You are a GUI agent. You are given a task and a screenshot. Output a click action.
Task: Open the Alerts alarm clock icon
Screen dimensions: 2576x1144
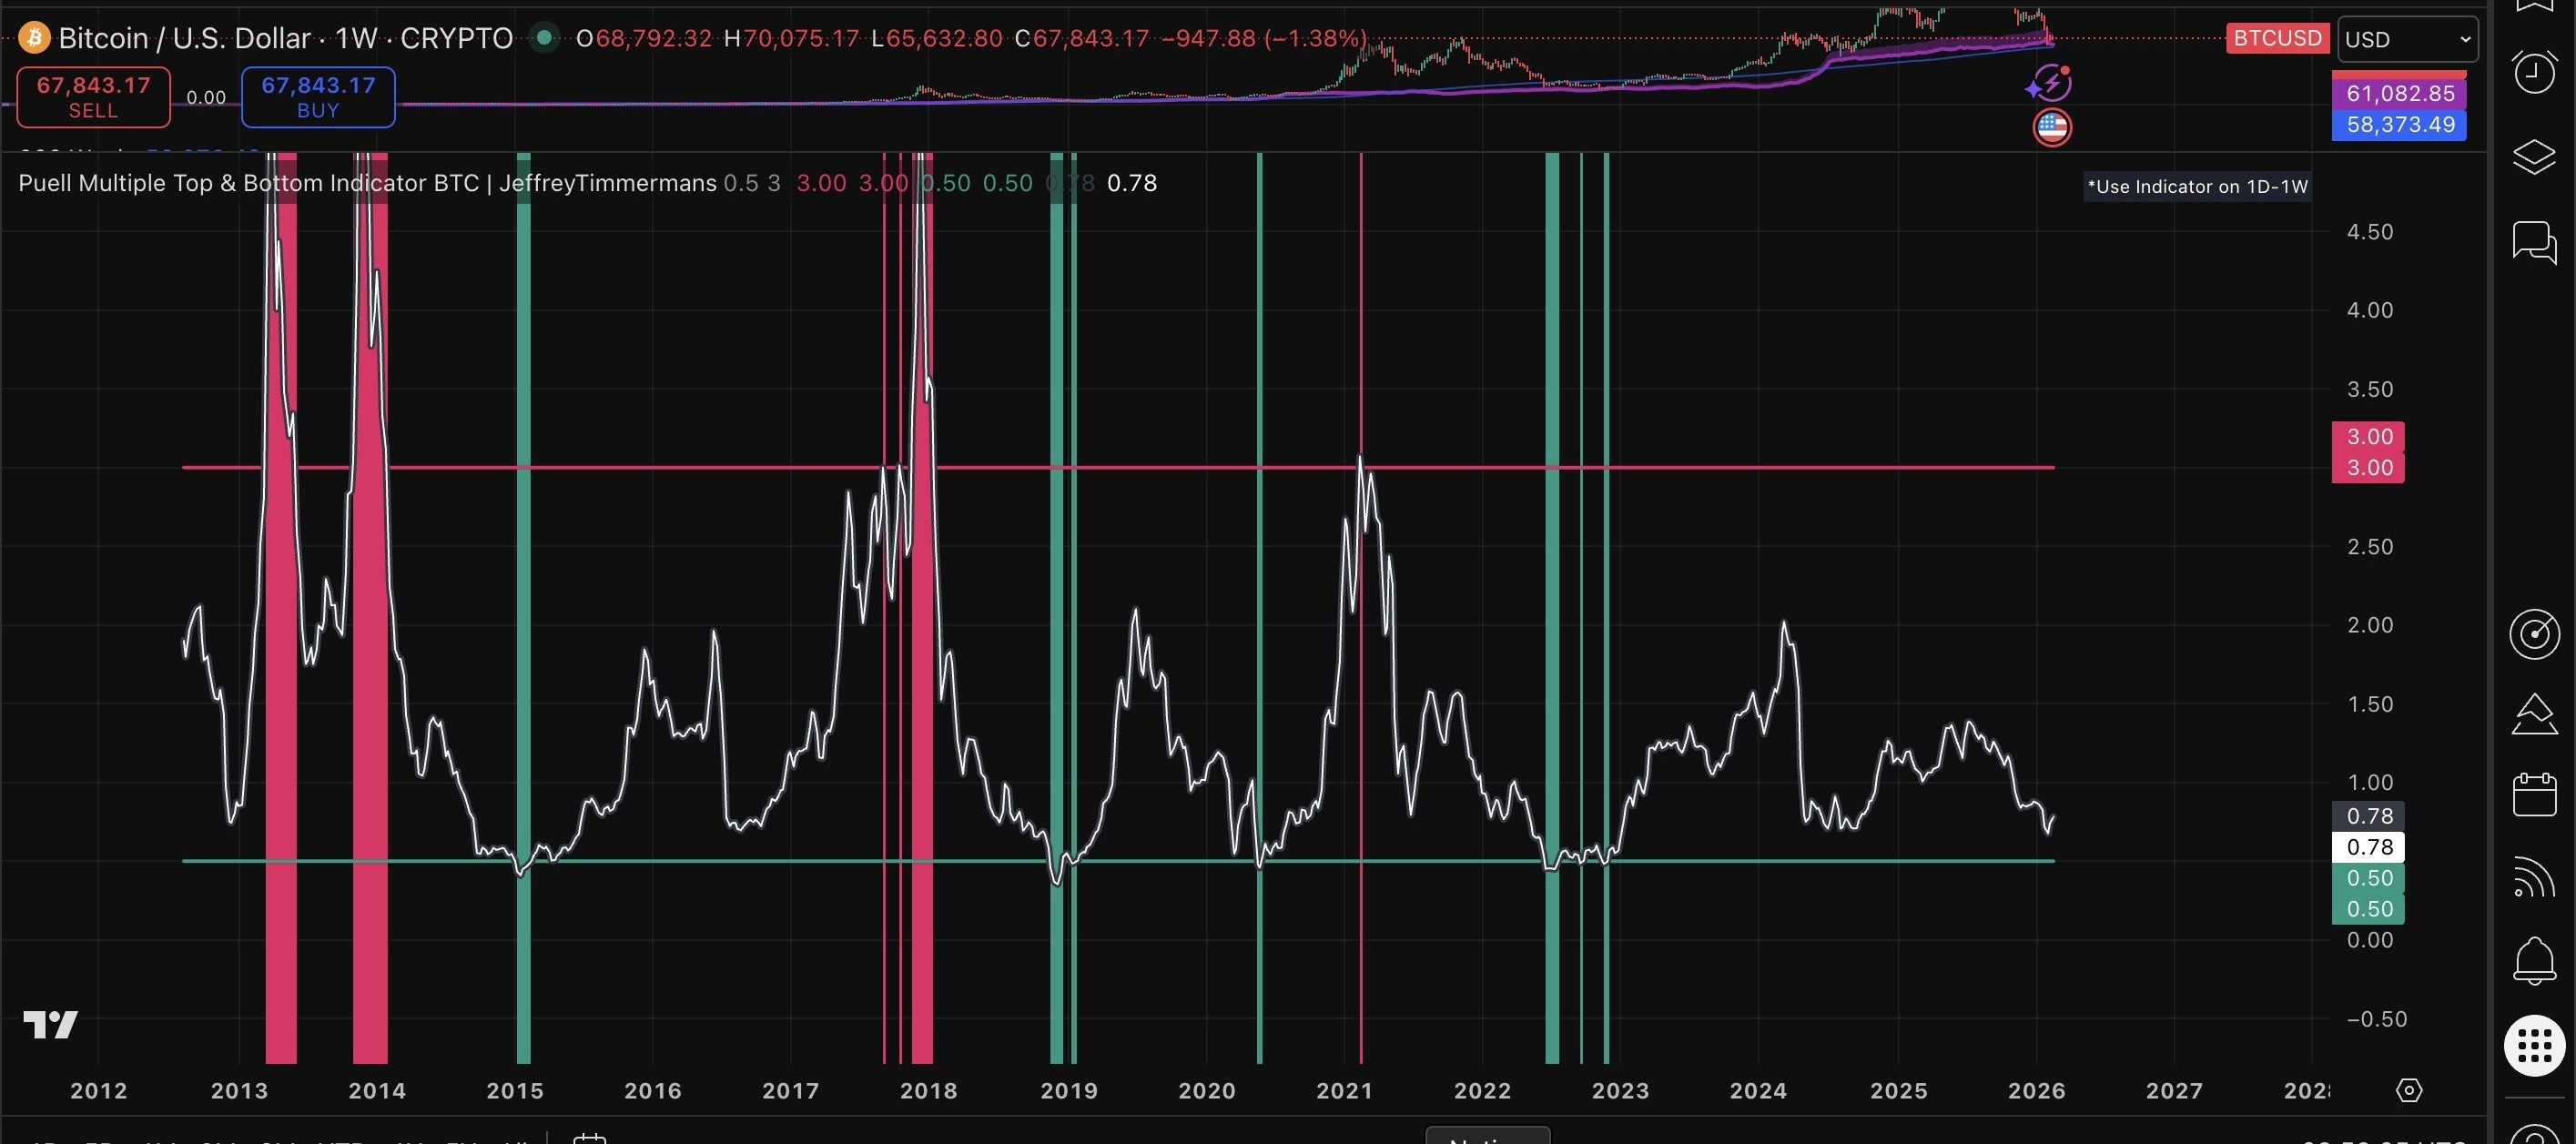2534,72
